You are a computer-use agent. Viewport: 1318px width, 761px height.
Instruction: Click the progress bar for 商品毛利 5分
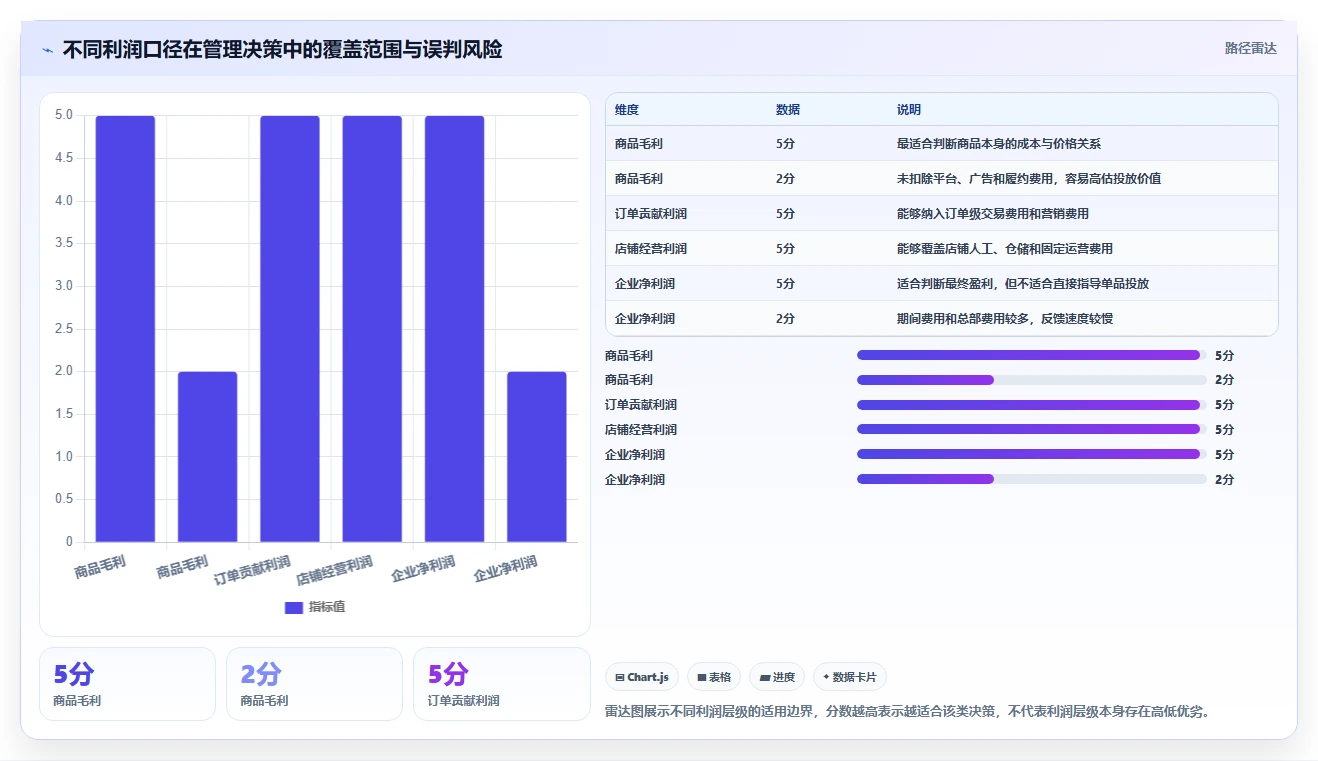click(x=1032, y=355)
